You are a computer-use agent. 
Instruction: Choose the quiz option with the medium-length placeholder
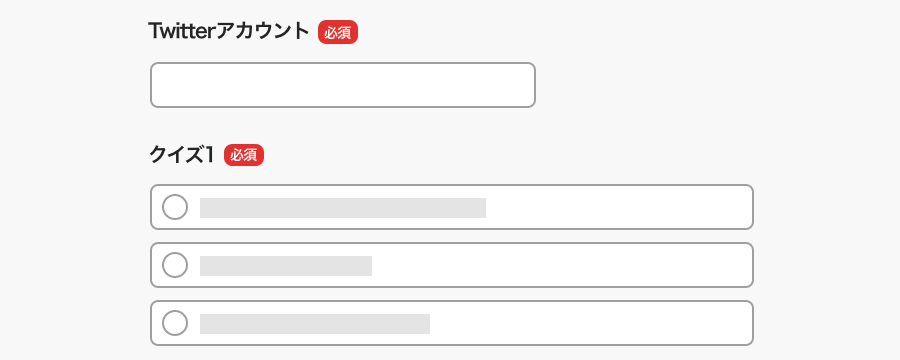point(452,323)
